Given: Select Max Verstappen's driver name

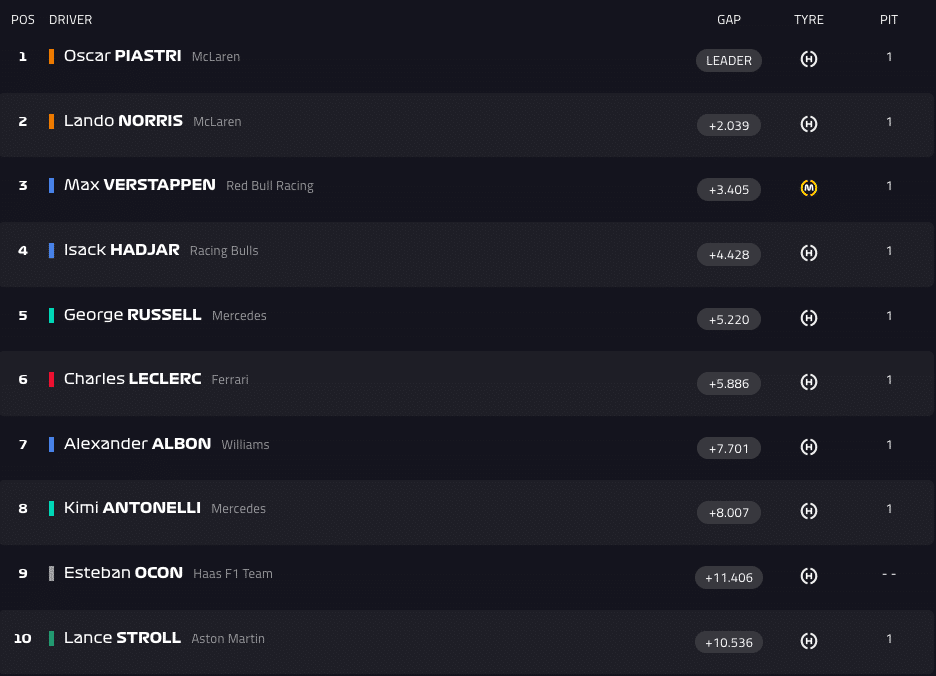Looking at the screenshot, I should [x=139, y=185].
